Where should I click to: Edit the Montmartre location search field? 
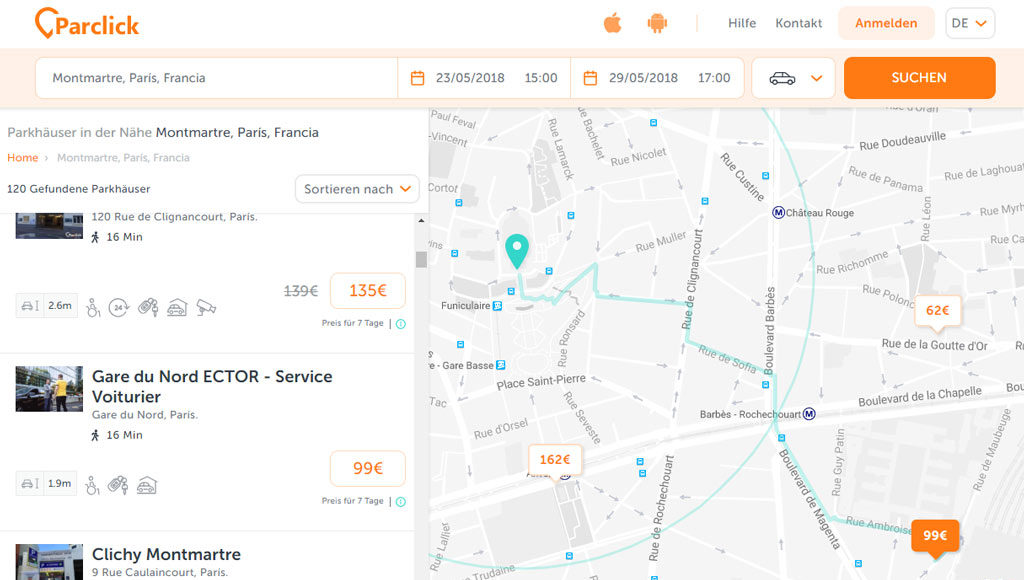tap(216, 78)
